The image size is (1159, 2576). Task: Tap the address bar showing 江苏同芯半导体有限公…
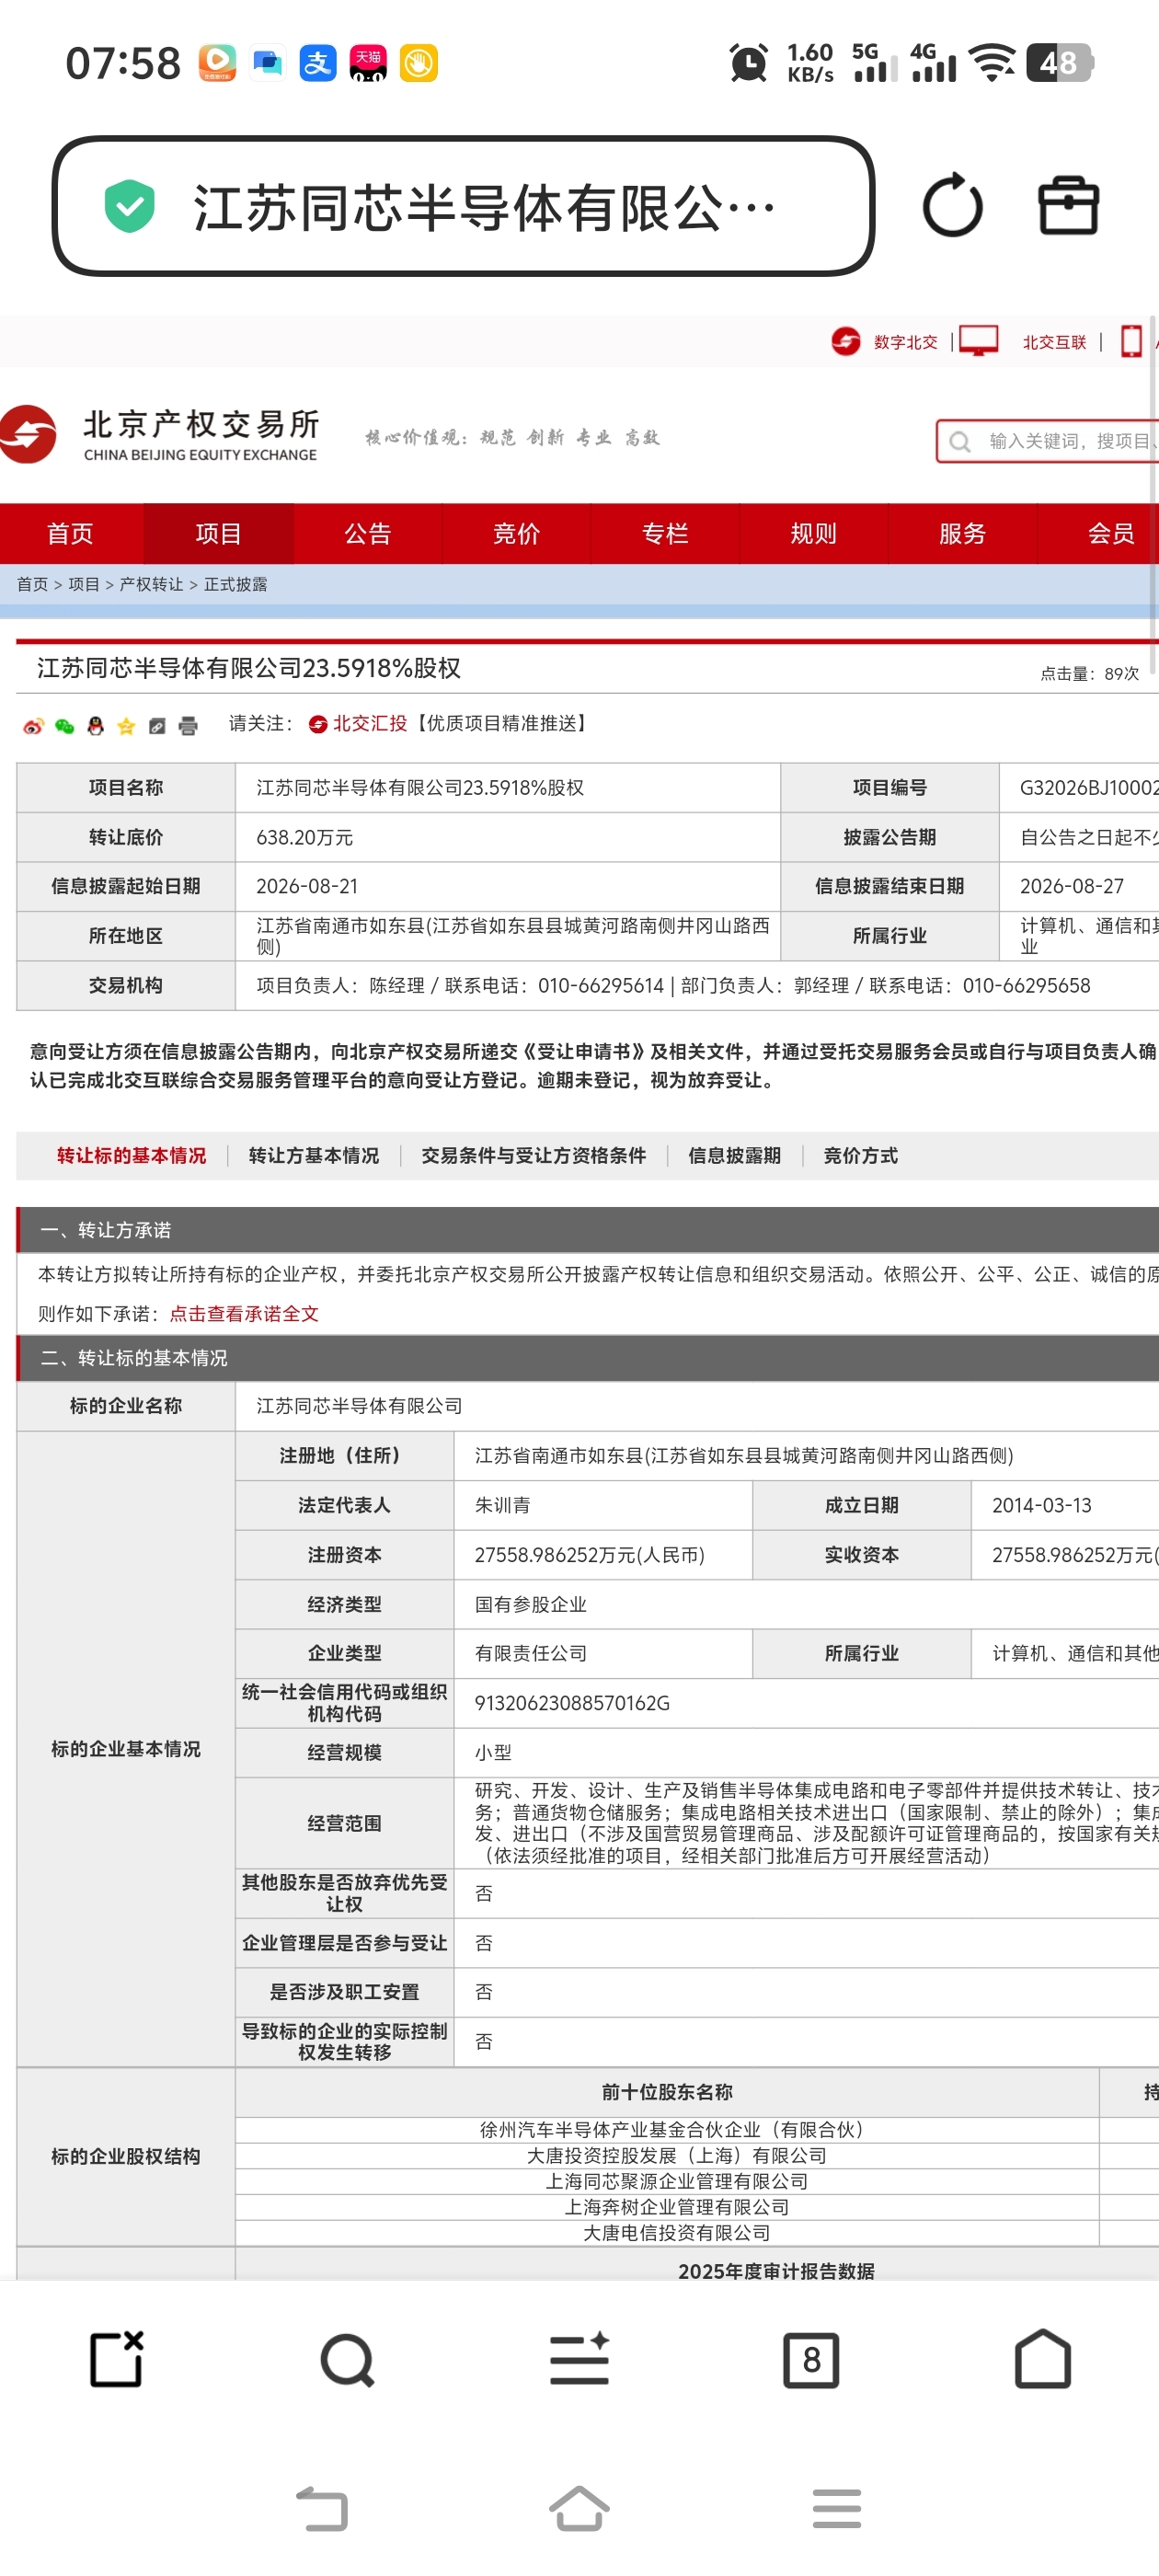[x=463, y=206]
